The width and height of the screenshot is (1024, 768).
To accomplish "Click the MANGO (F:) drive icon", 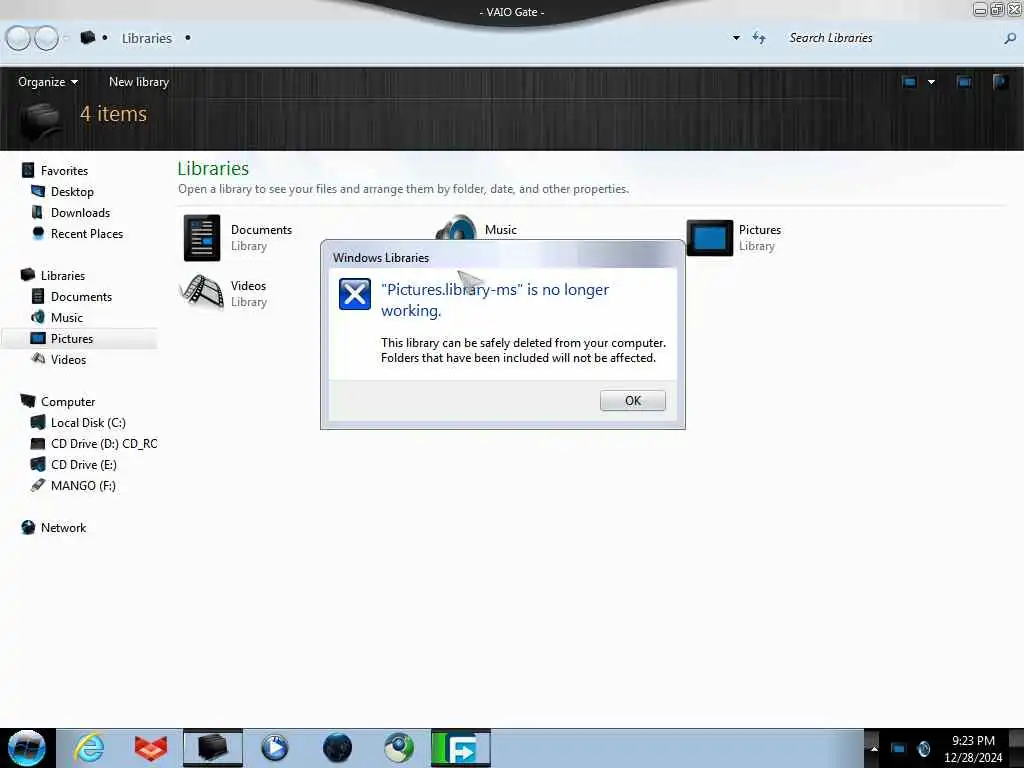I will (x=38, y=485).
